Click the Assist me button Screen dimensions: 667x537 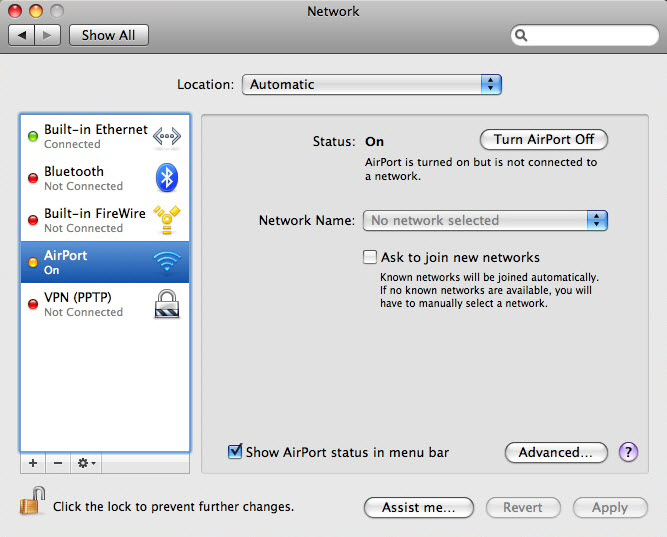418,508
